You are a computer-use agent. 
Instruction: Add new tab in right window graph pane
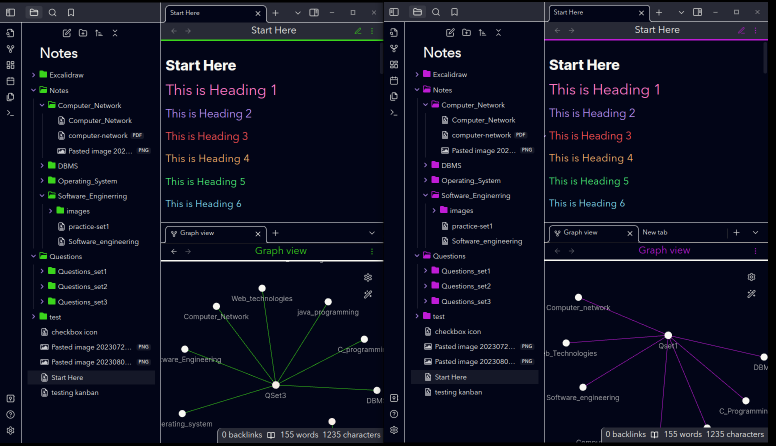tap(736, 232)
